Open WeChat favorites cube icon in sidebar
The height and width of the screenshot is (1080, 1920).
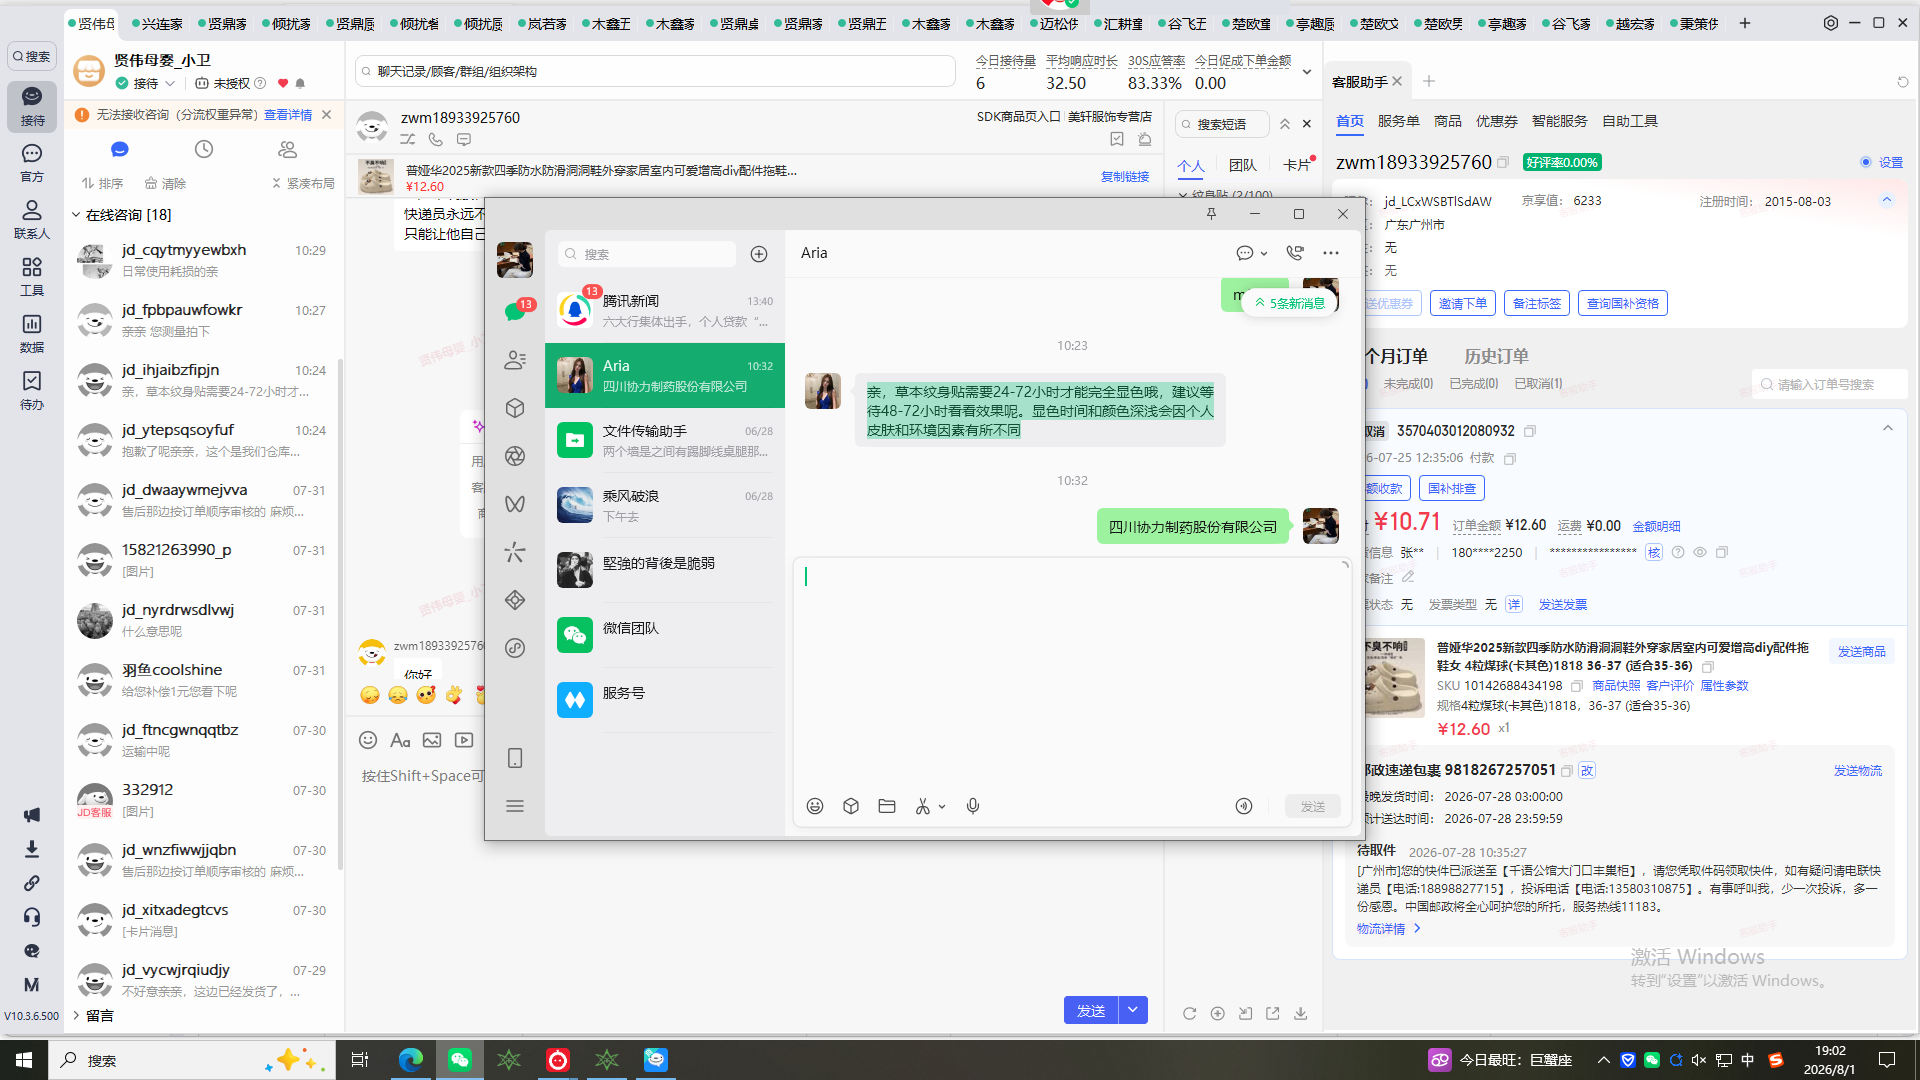[x=515, y=408]
